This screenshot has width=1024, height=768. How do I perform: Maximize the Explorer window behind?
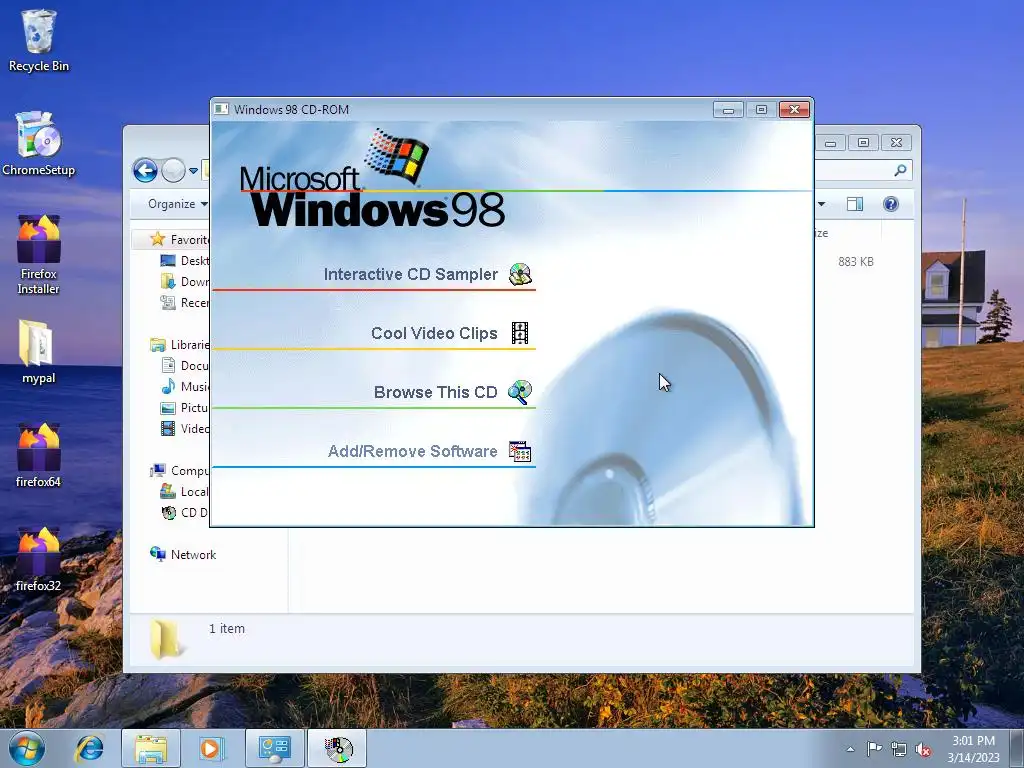tap(863, 142)
